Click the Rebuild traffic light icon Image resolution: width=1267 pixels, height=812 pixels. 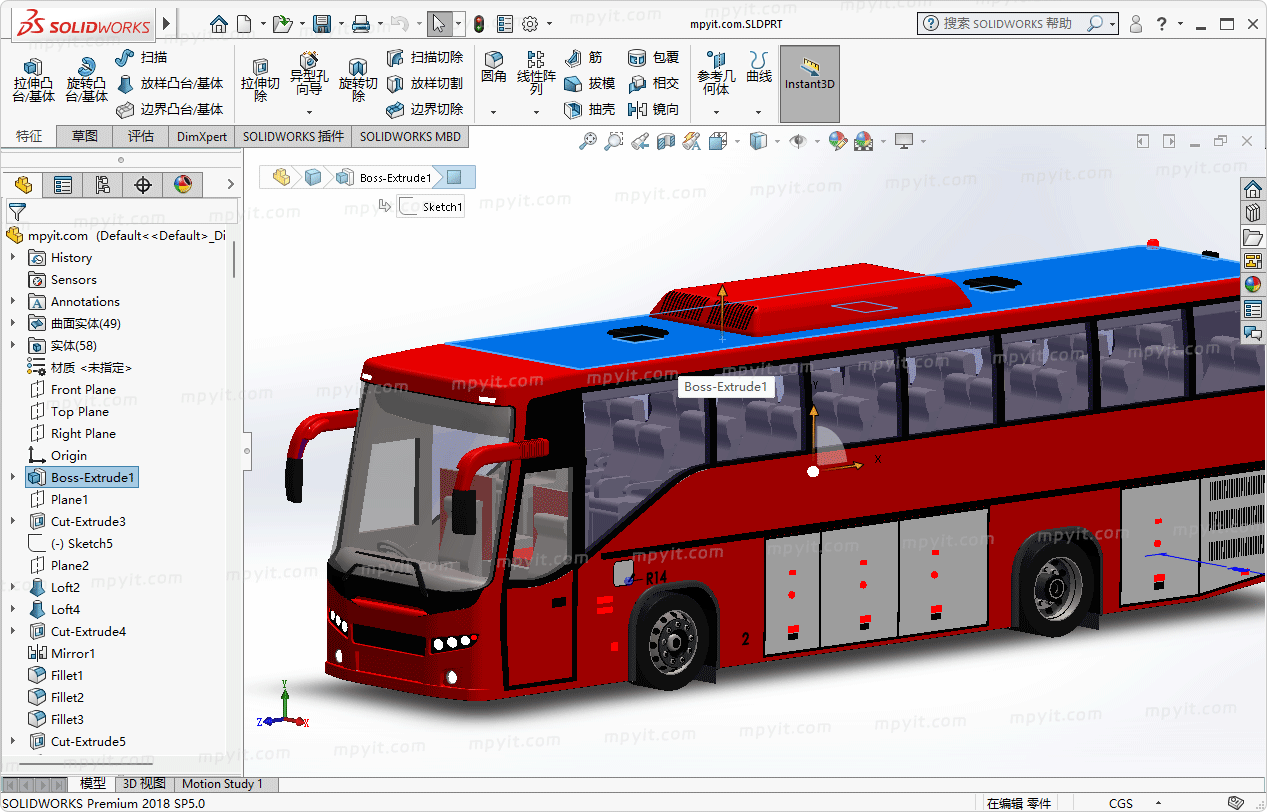pyautogui.click(x=479, y=24)
